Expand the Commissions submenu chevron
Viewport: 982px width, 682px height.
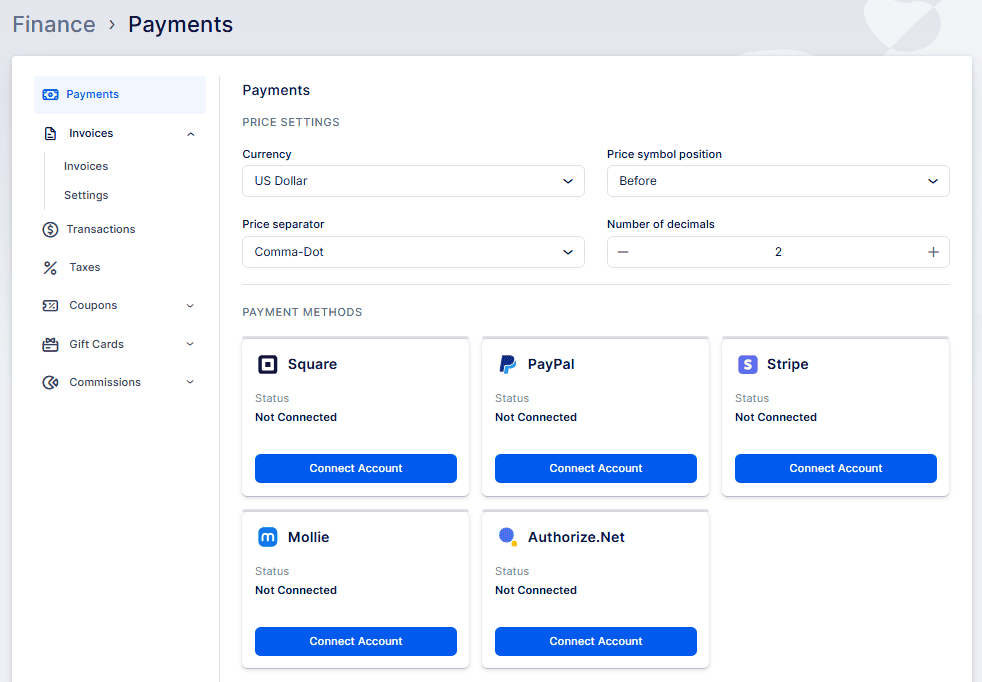click(x=190, y=382)
